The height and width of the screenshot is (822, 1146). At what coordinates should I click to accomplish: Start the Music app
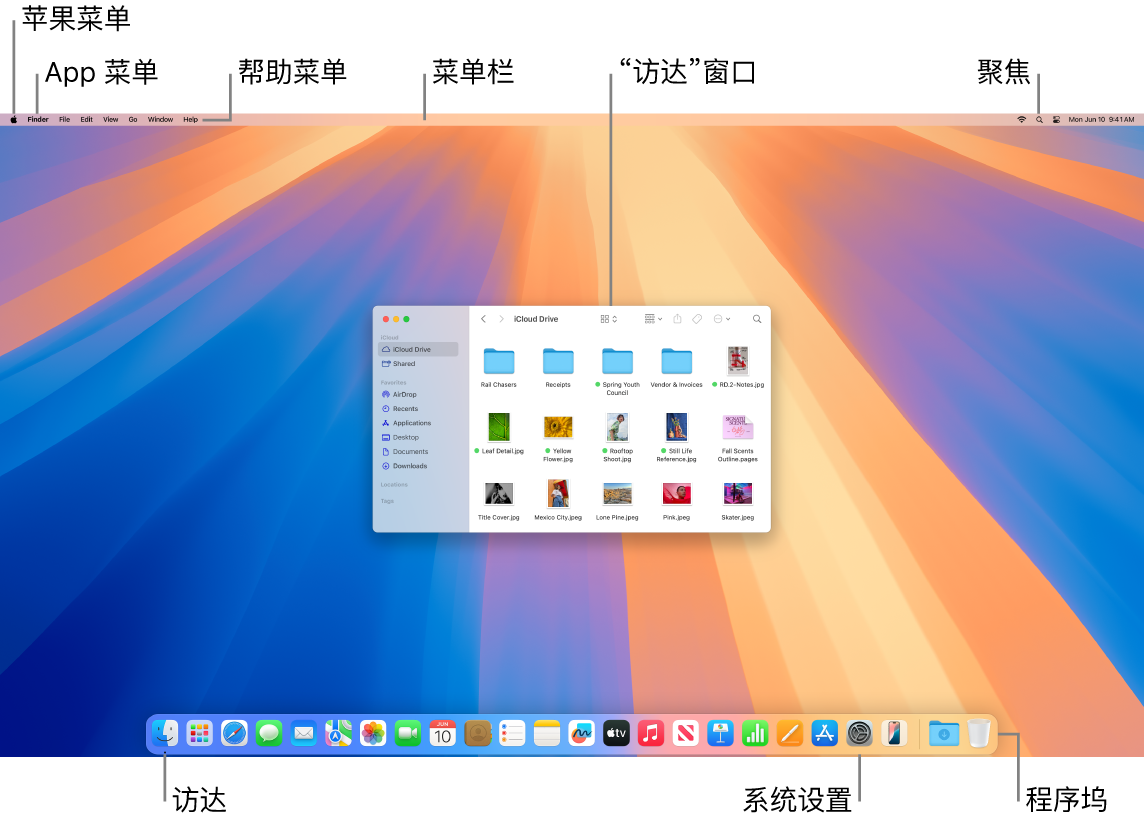coord(650,733)
